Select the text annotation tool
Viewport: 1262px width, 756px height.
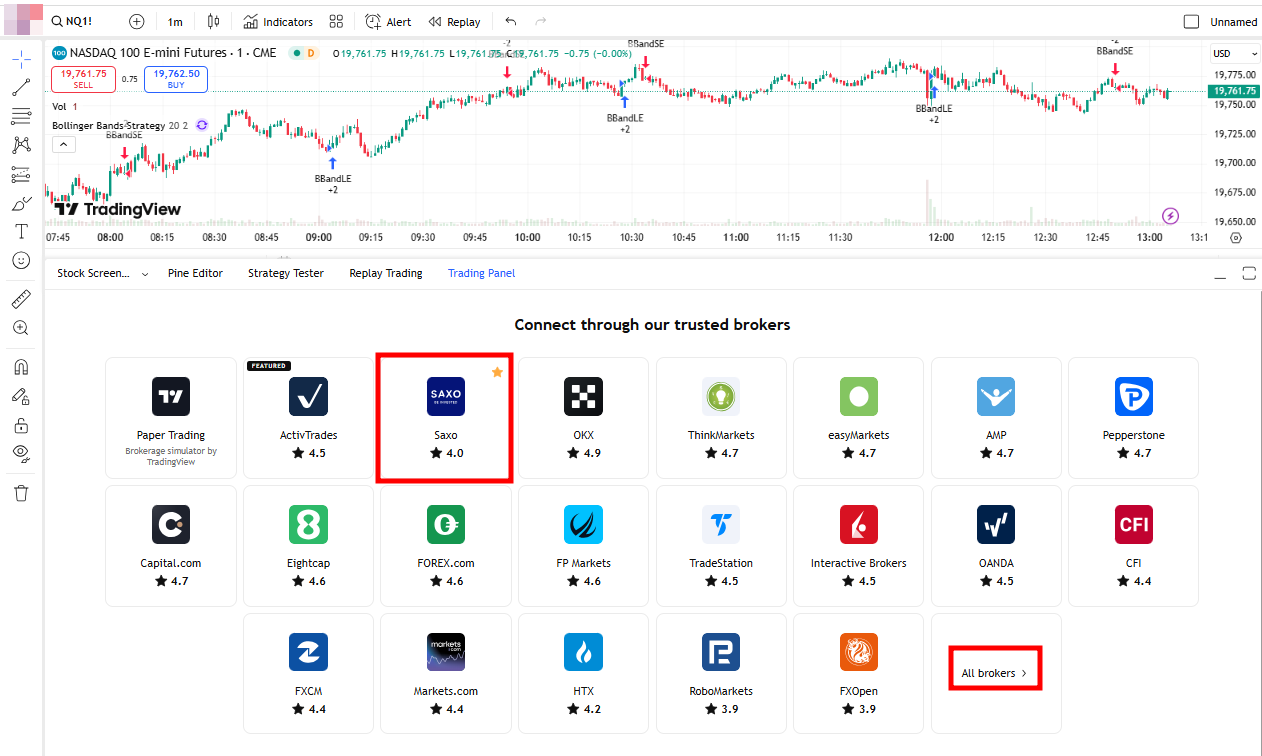(x=21, y=232)
